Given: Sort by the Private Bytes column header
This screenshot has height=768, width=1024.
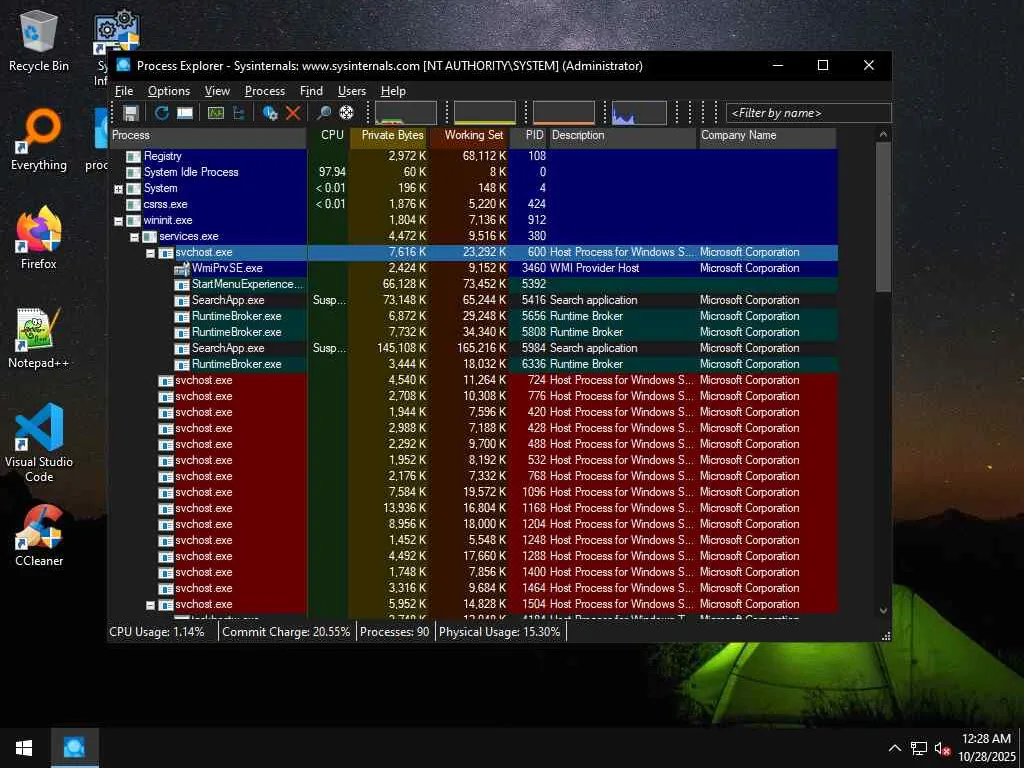Looking at the screenshot, I should tap(389, 135).
